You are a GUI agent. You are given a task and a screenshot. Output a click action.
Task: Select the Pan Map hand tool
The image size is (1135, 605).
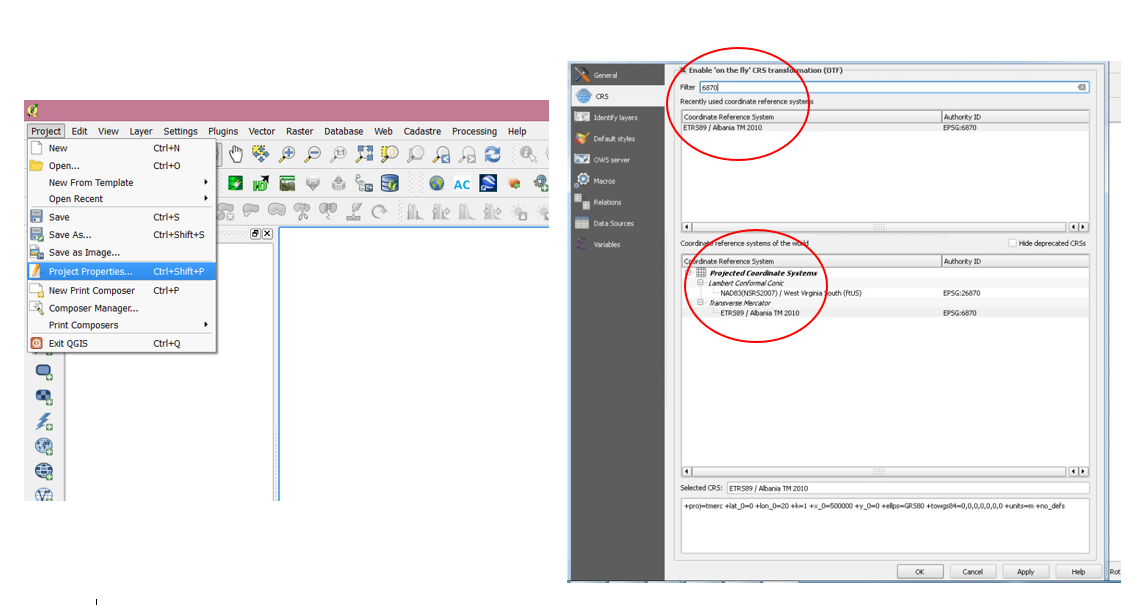236,153
